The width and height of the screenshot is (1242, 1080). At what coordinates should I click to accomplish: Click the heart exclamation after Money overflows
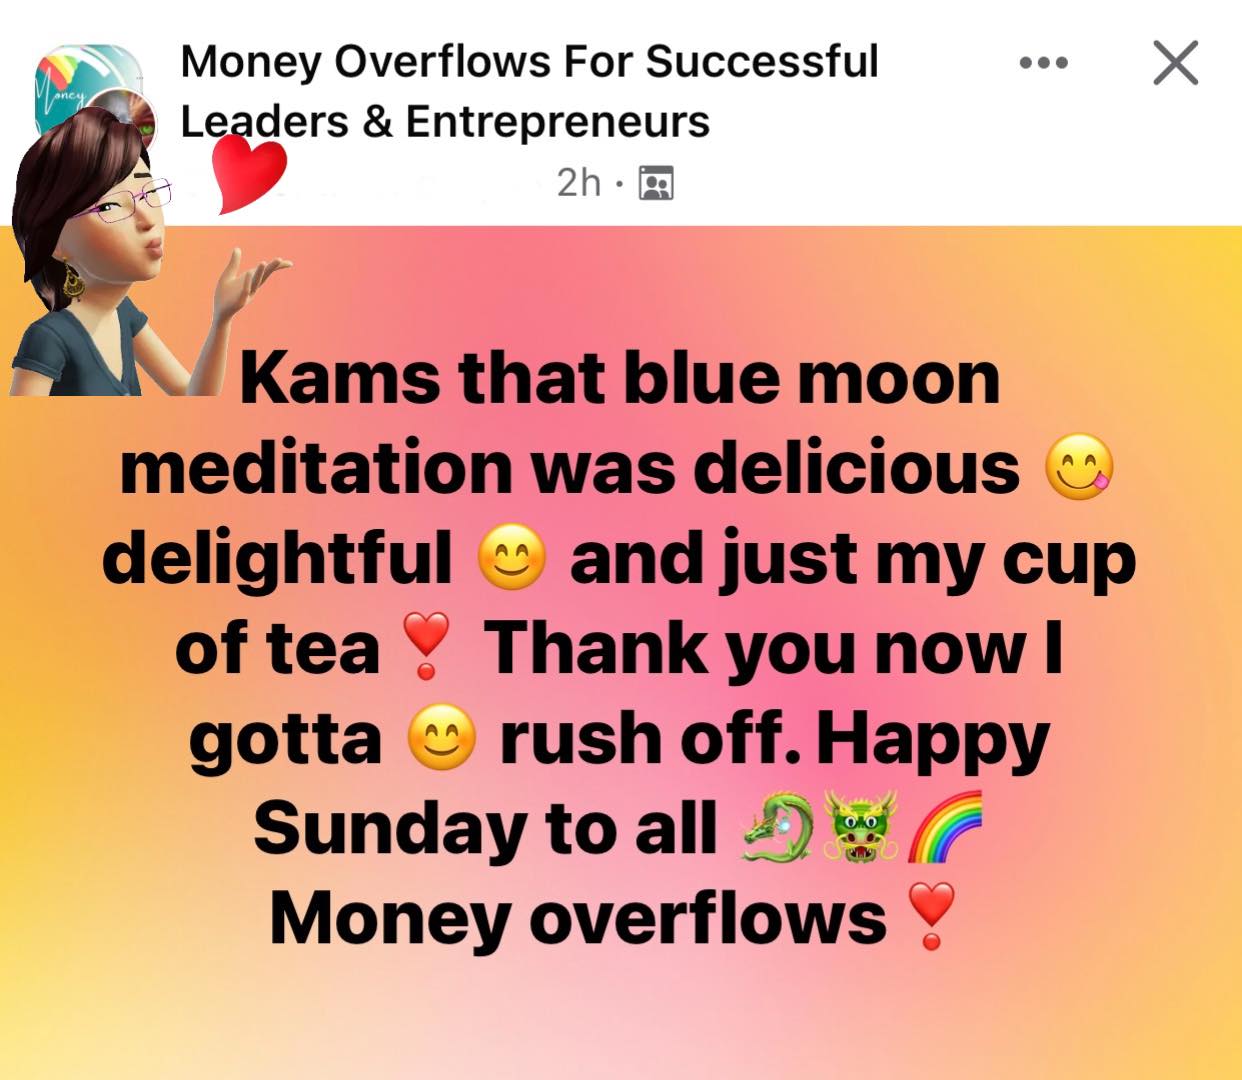pos(931,917)
